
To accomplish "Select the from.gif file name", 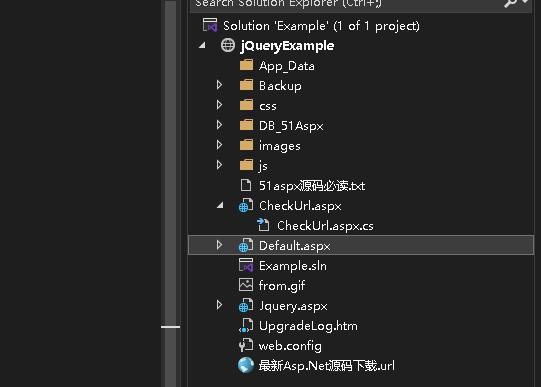I will point(282,286).
